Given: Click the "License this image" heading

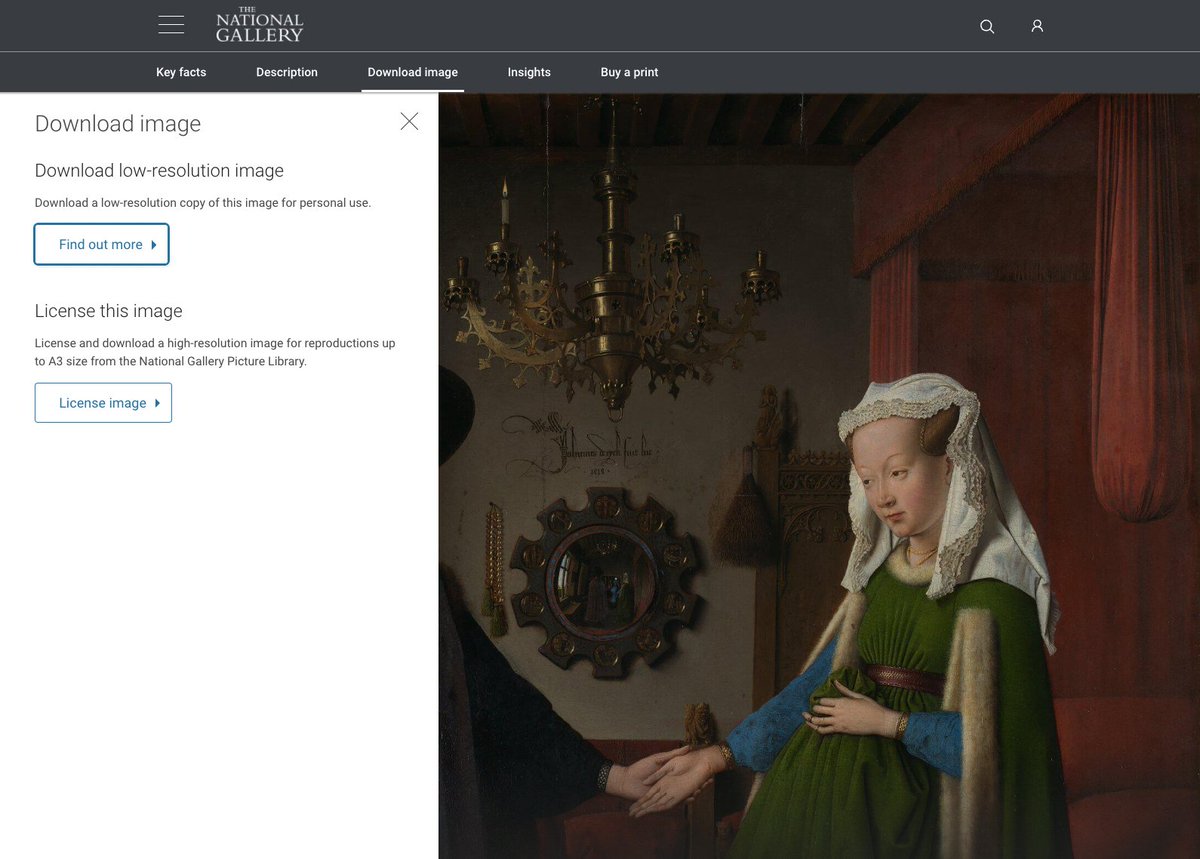Looking at the screenshot, I should coord(109,311).
